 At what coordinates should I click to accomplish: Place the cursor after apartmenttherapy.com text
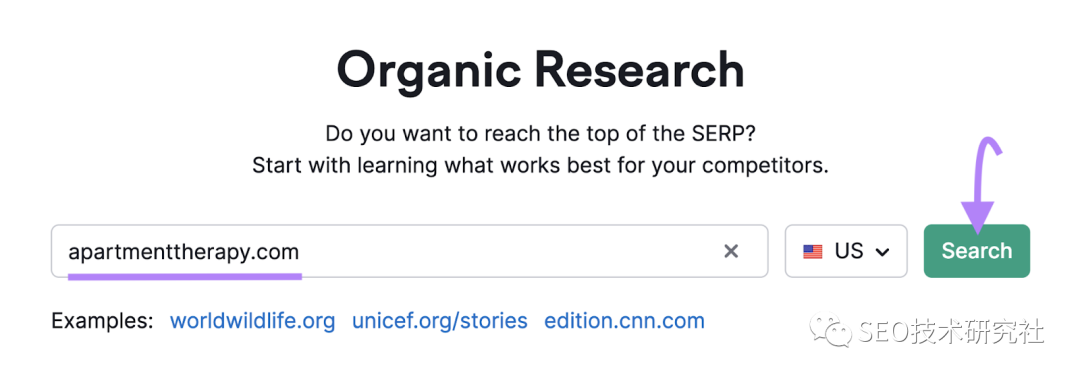tap(302, 252)
